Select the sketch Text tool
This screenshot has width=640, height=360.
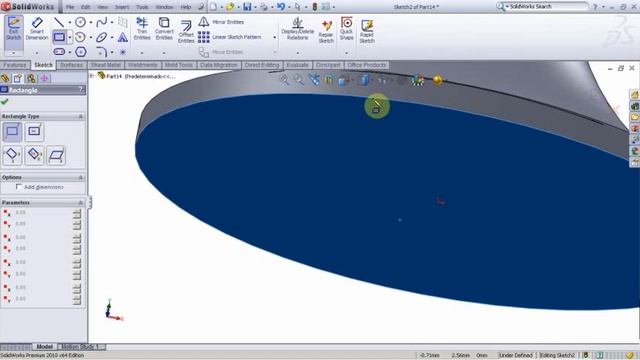(x=122, y=38)
